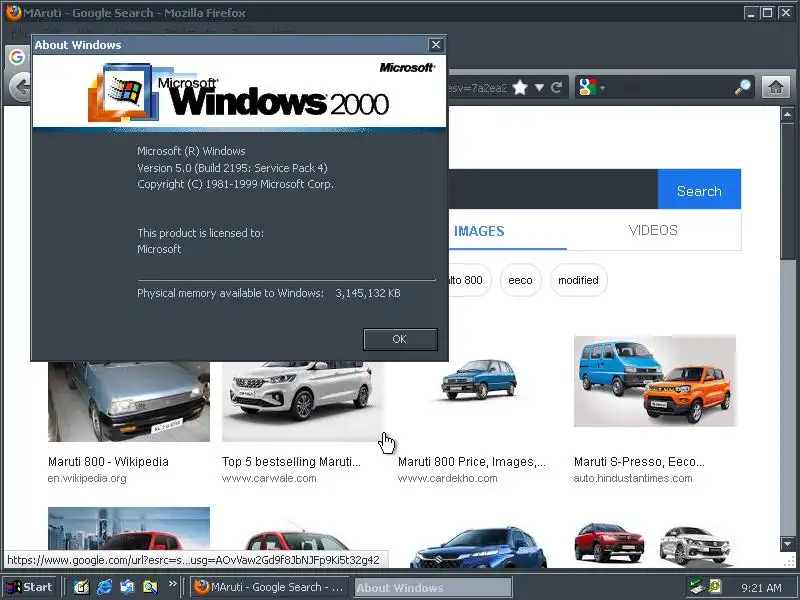Click the network tray icon
Screen dimensions: 800x600
coord(696,587)
